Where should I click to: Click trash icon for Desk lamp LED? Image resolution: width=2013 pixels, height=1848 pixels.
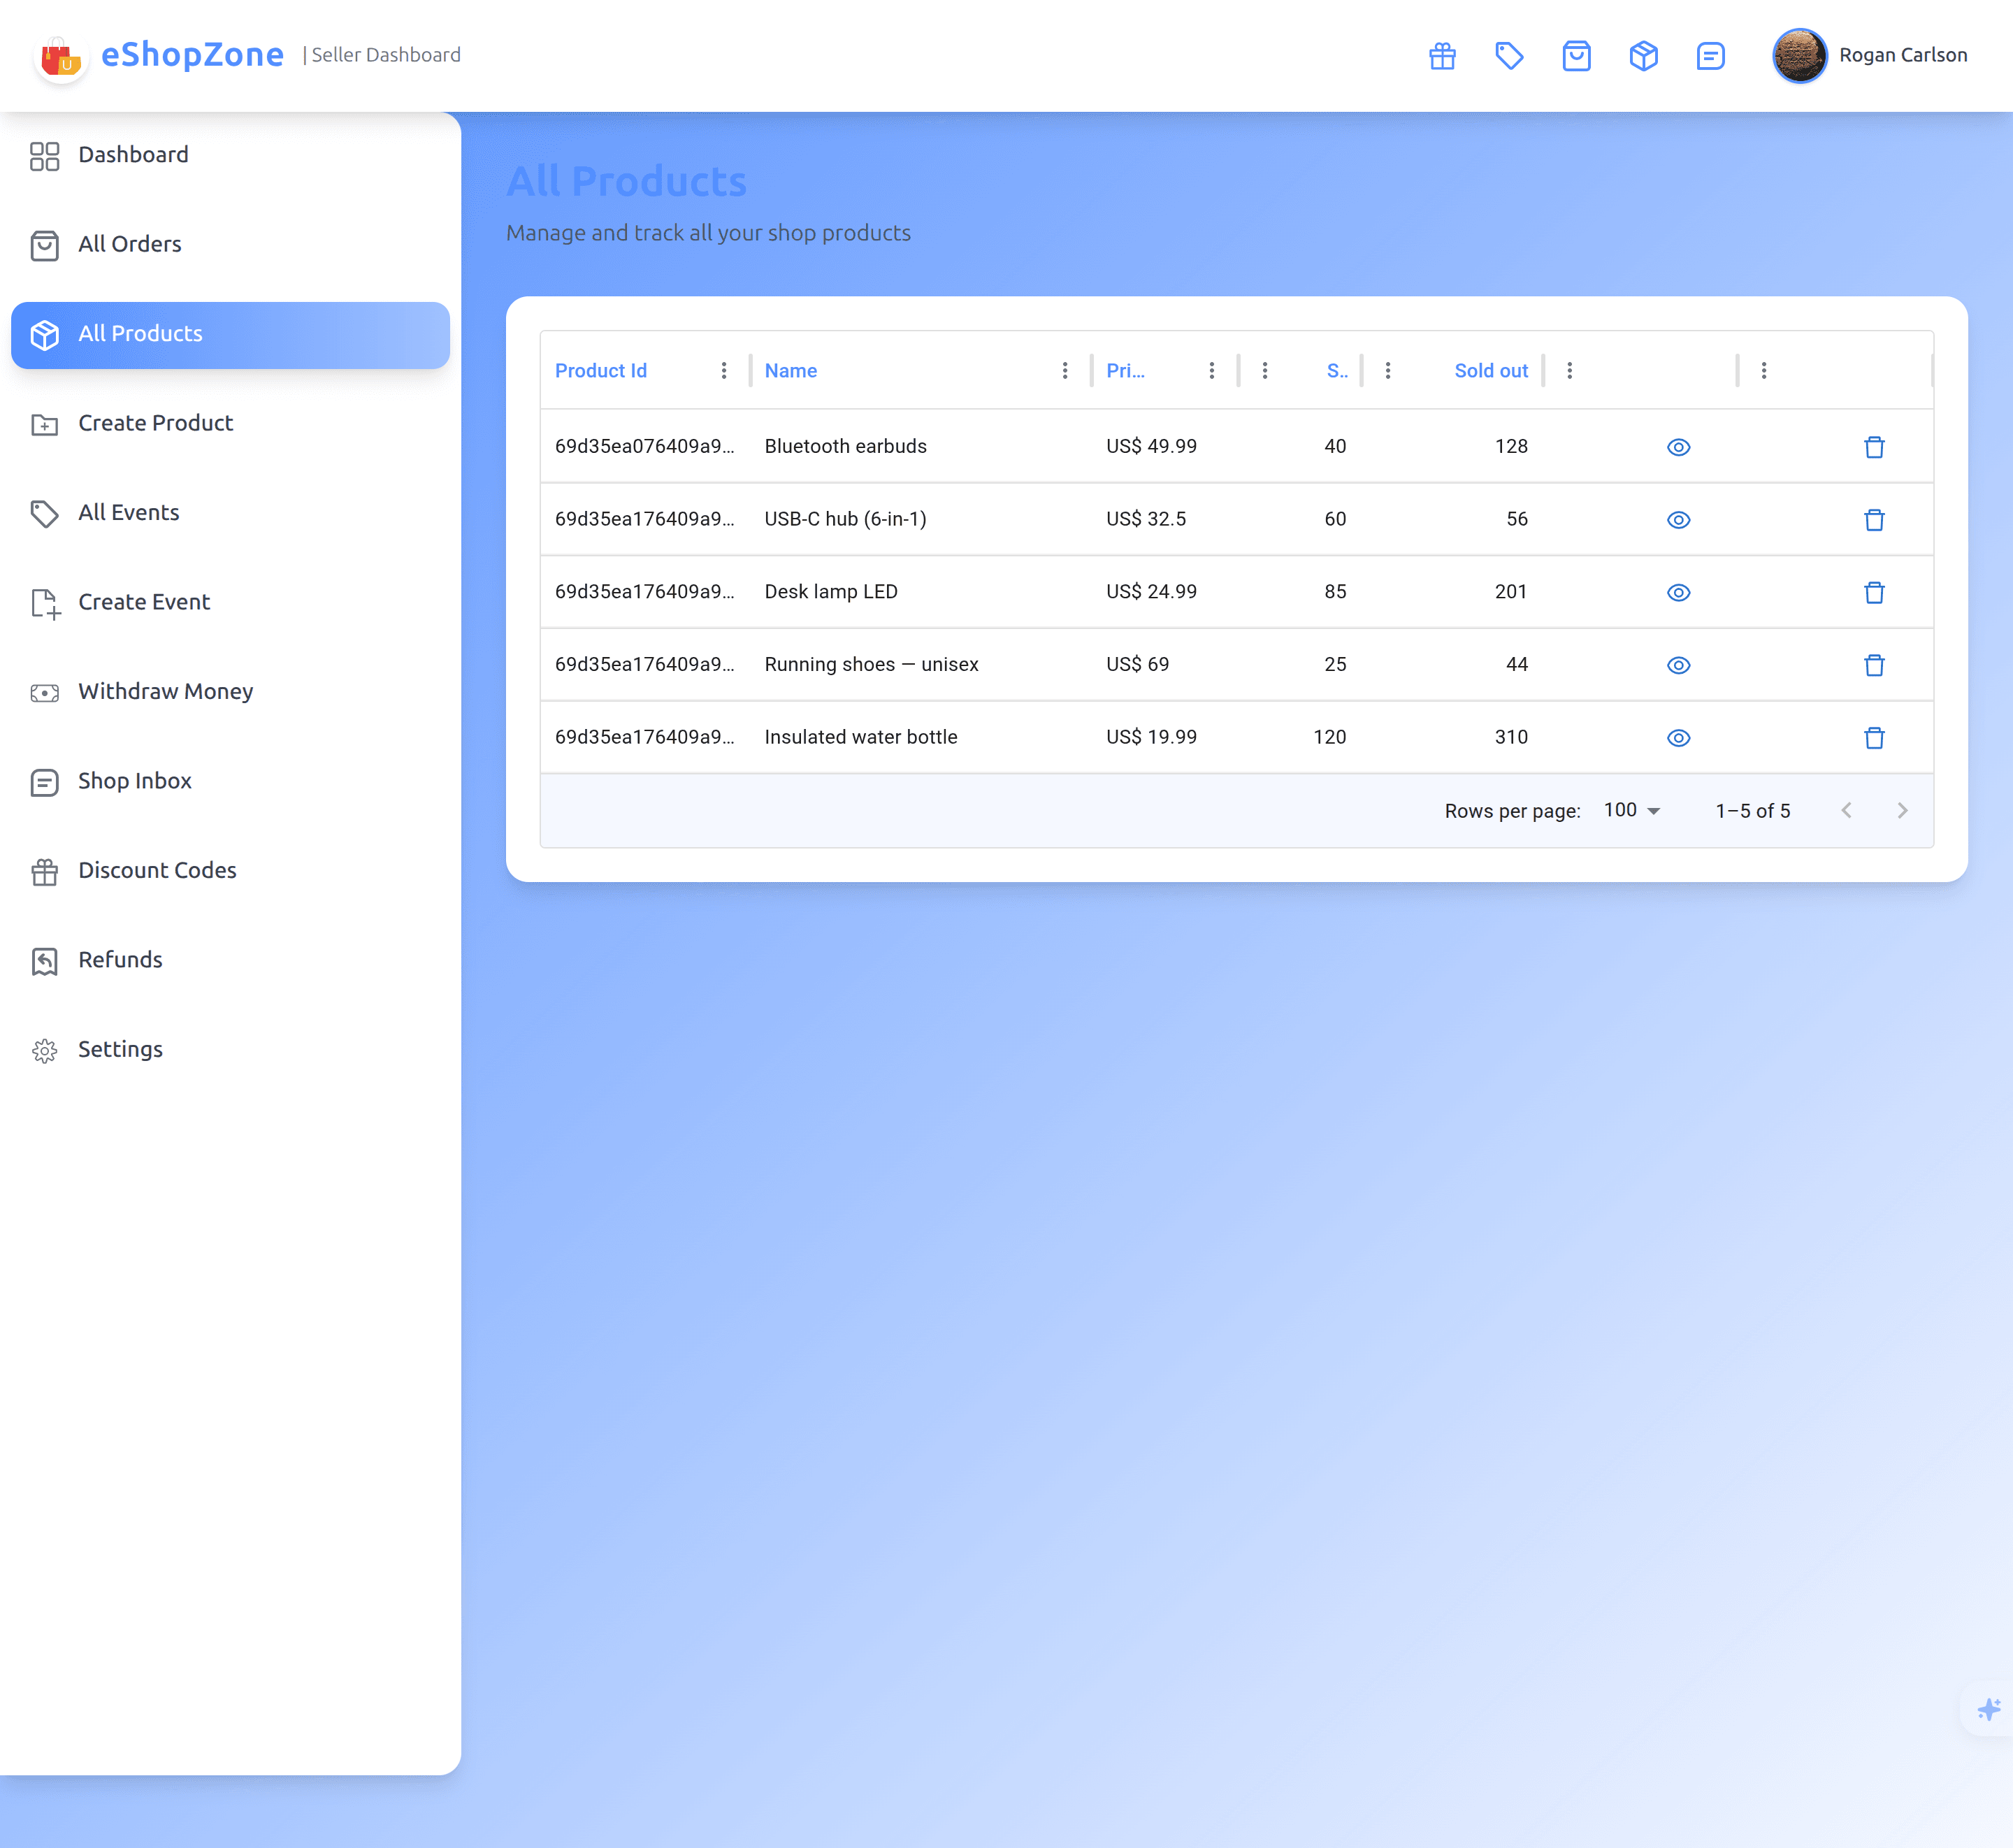tap(1874, 592)
